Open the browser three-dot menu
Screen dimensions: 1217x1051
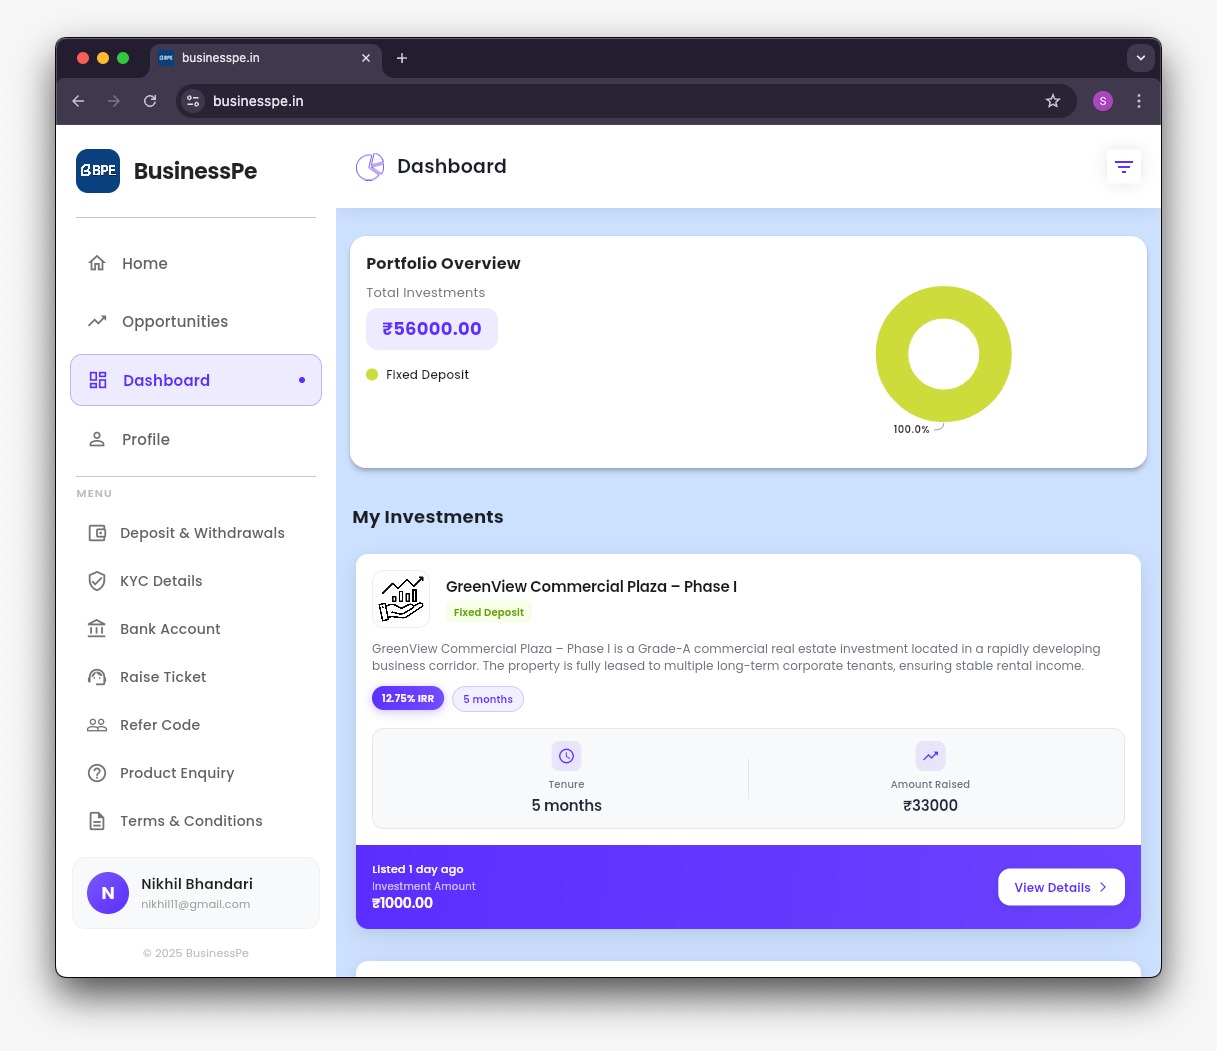pyautogui.click(x=1139, y=101)
